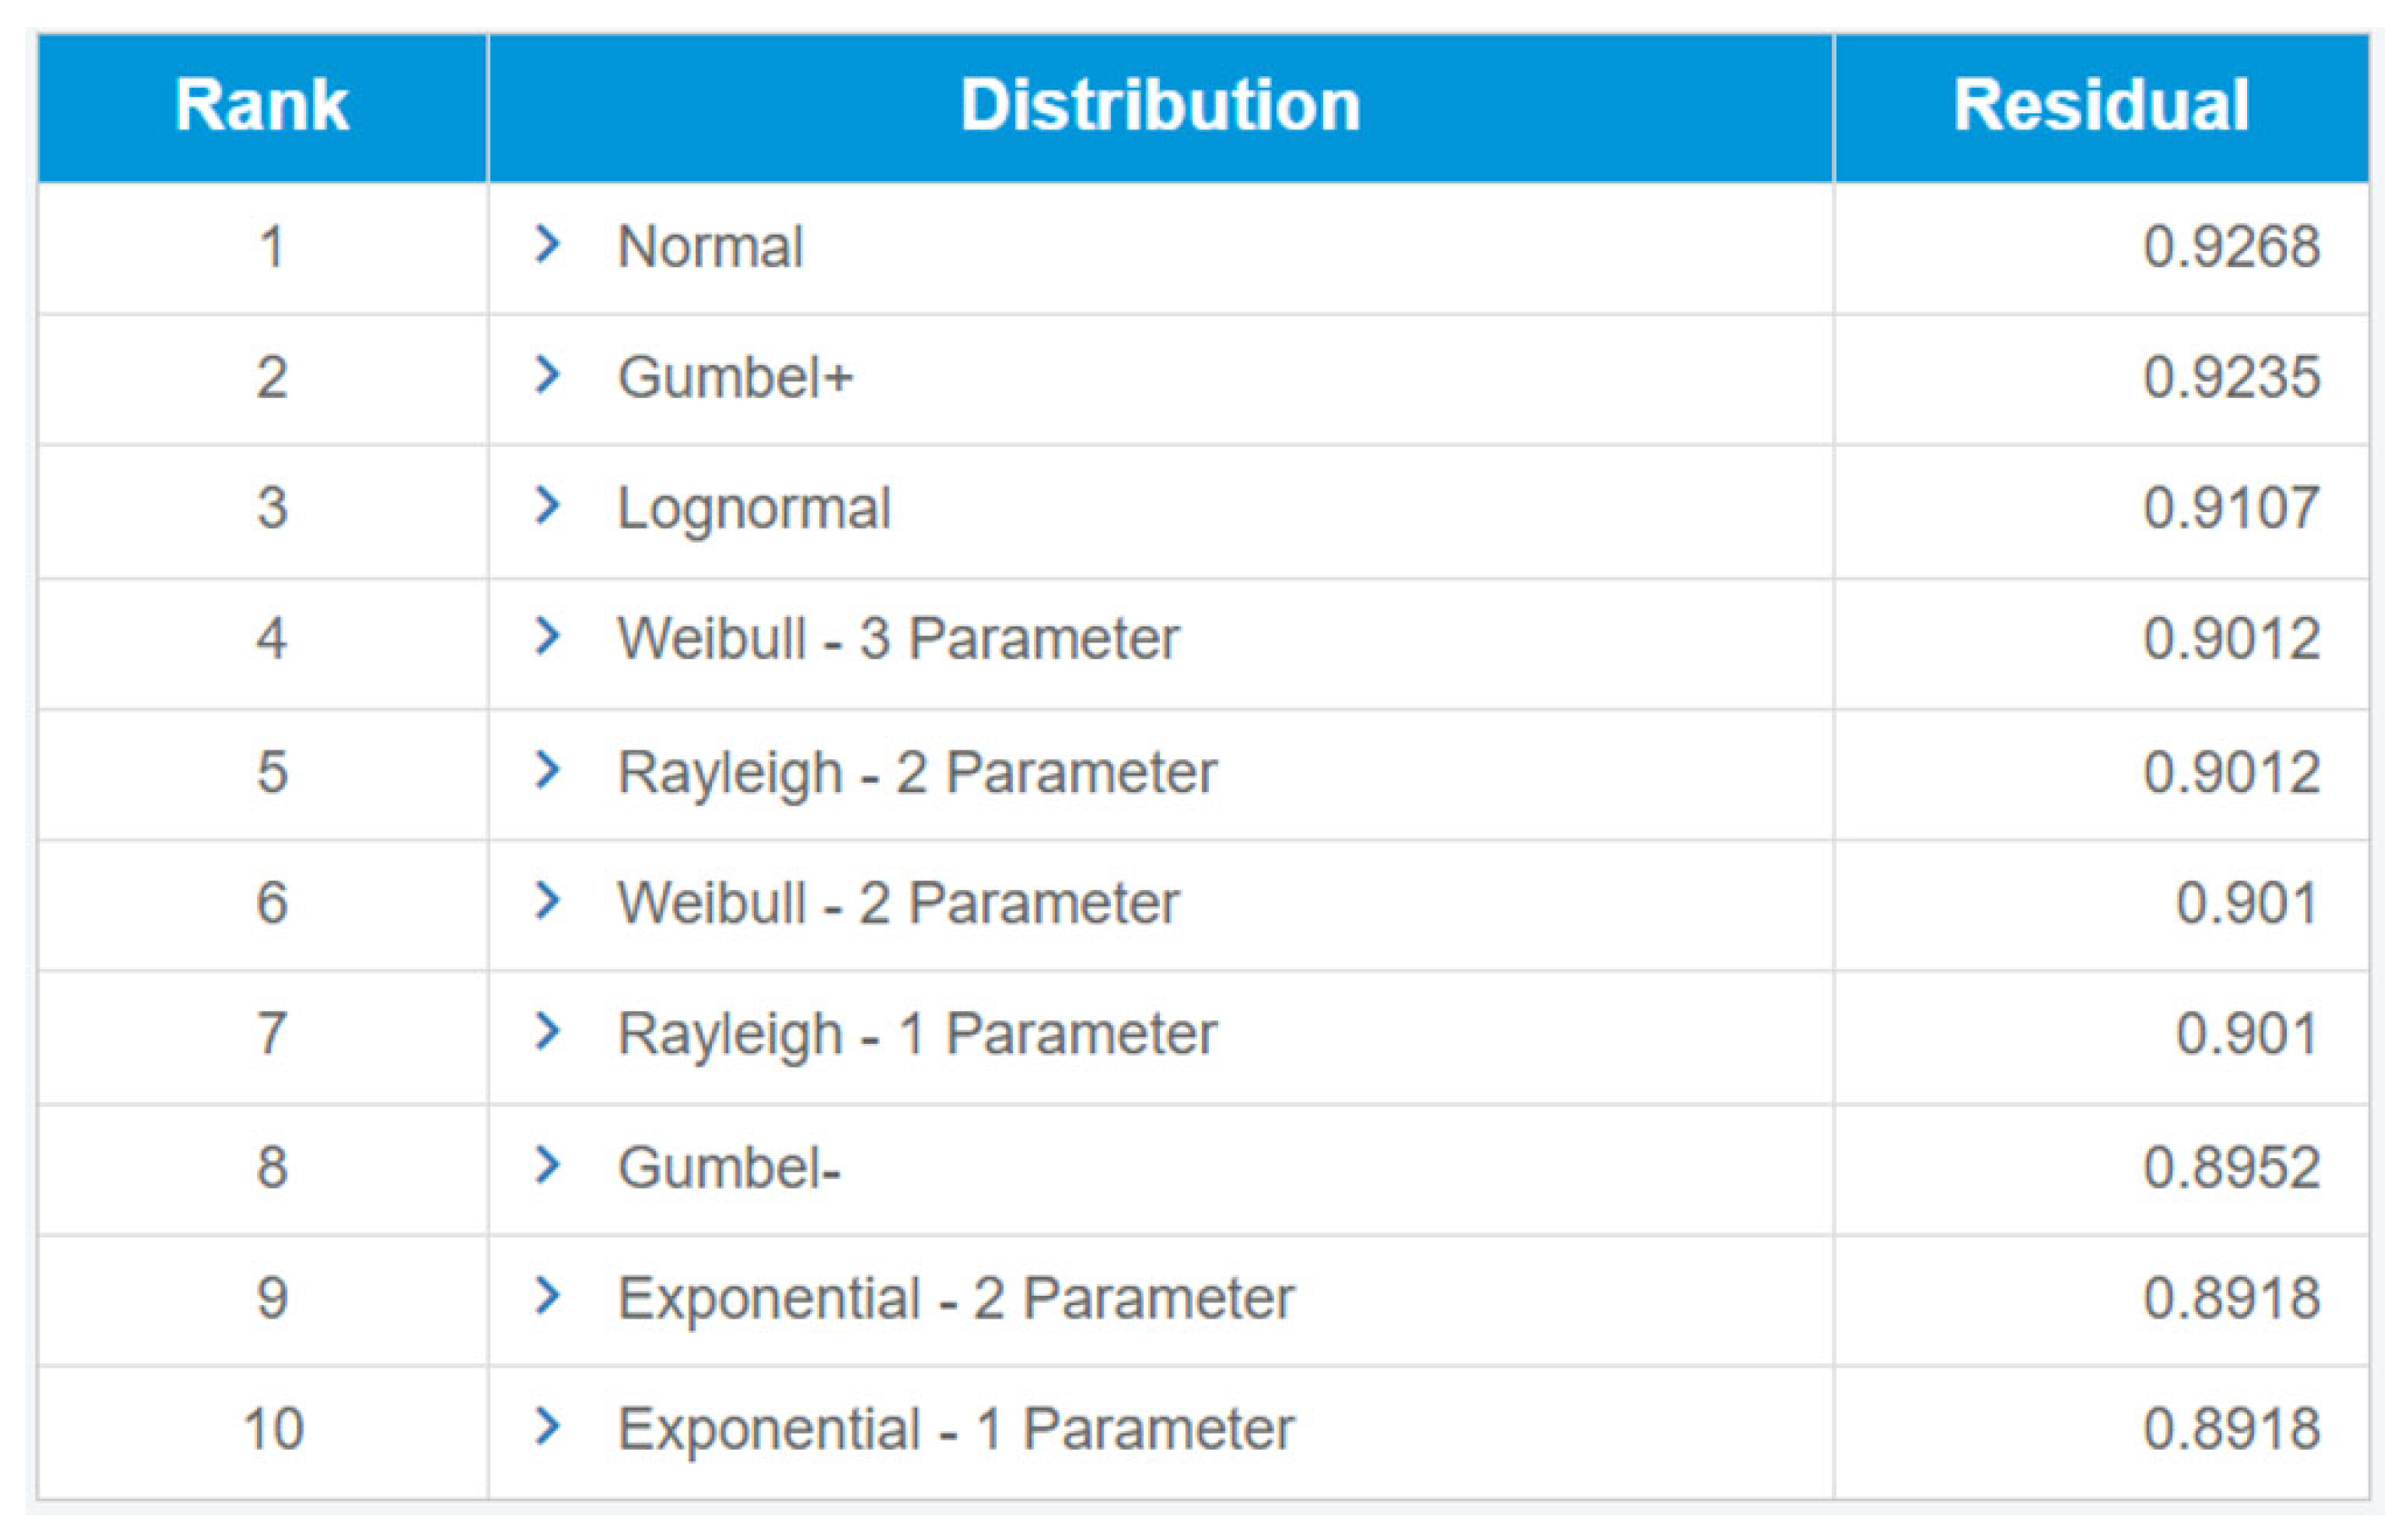This screenshot has width=2406, height=1540.
Task: Expand the Normal distribution row
Action: click(x=547, y=245)
